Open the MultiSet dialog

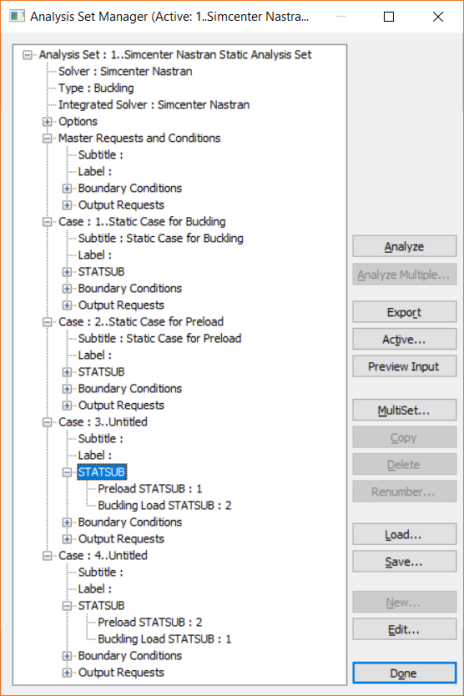pyautogui.click(x=405, y=410)
